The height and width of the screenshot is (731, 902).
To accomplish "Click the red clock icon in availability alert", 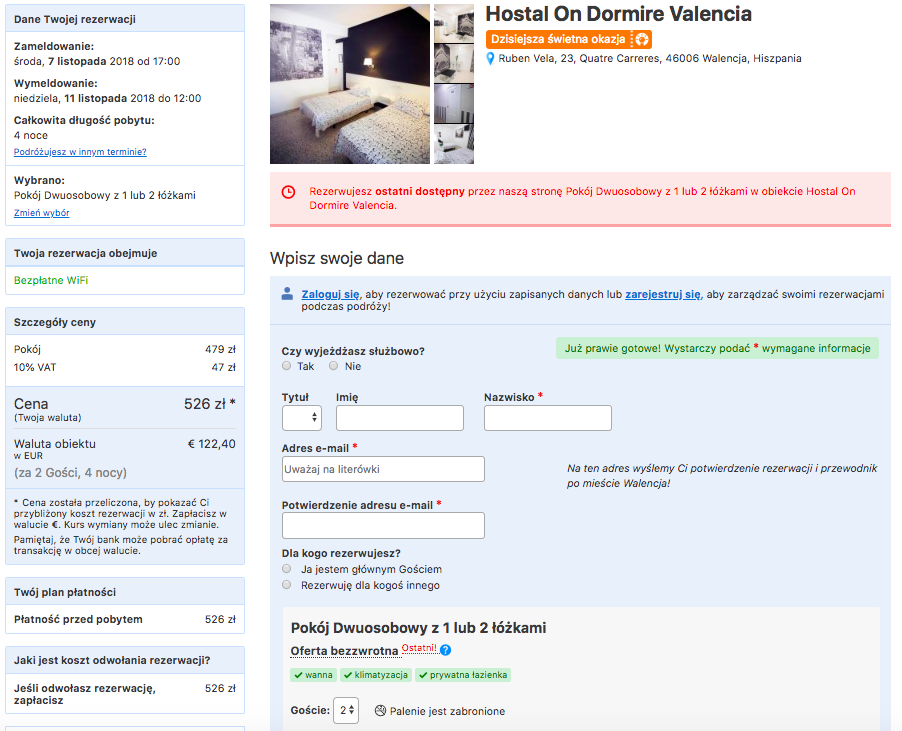I will (288, 192).
